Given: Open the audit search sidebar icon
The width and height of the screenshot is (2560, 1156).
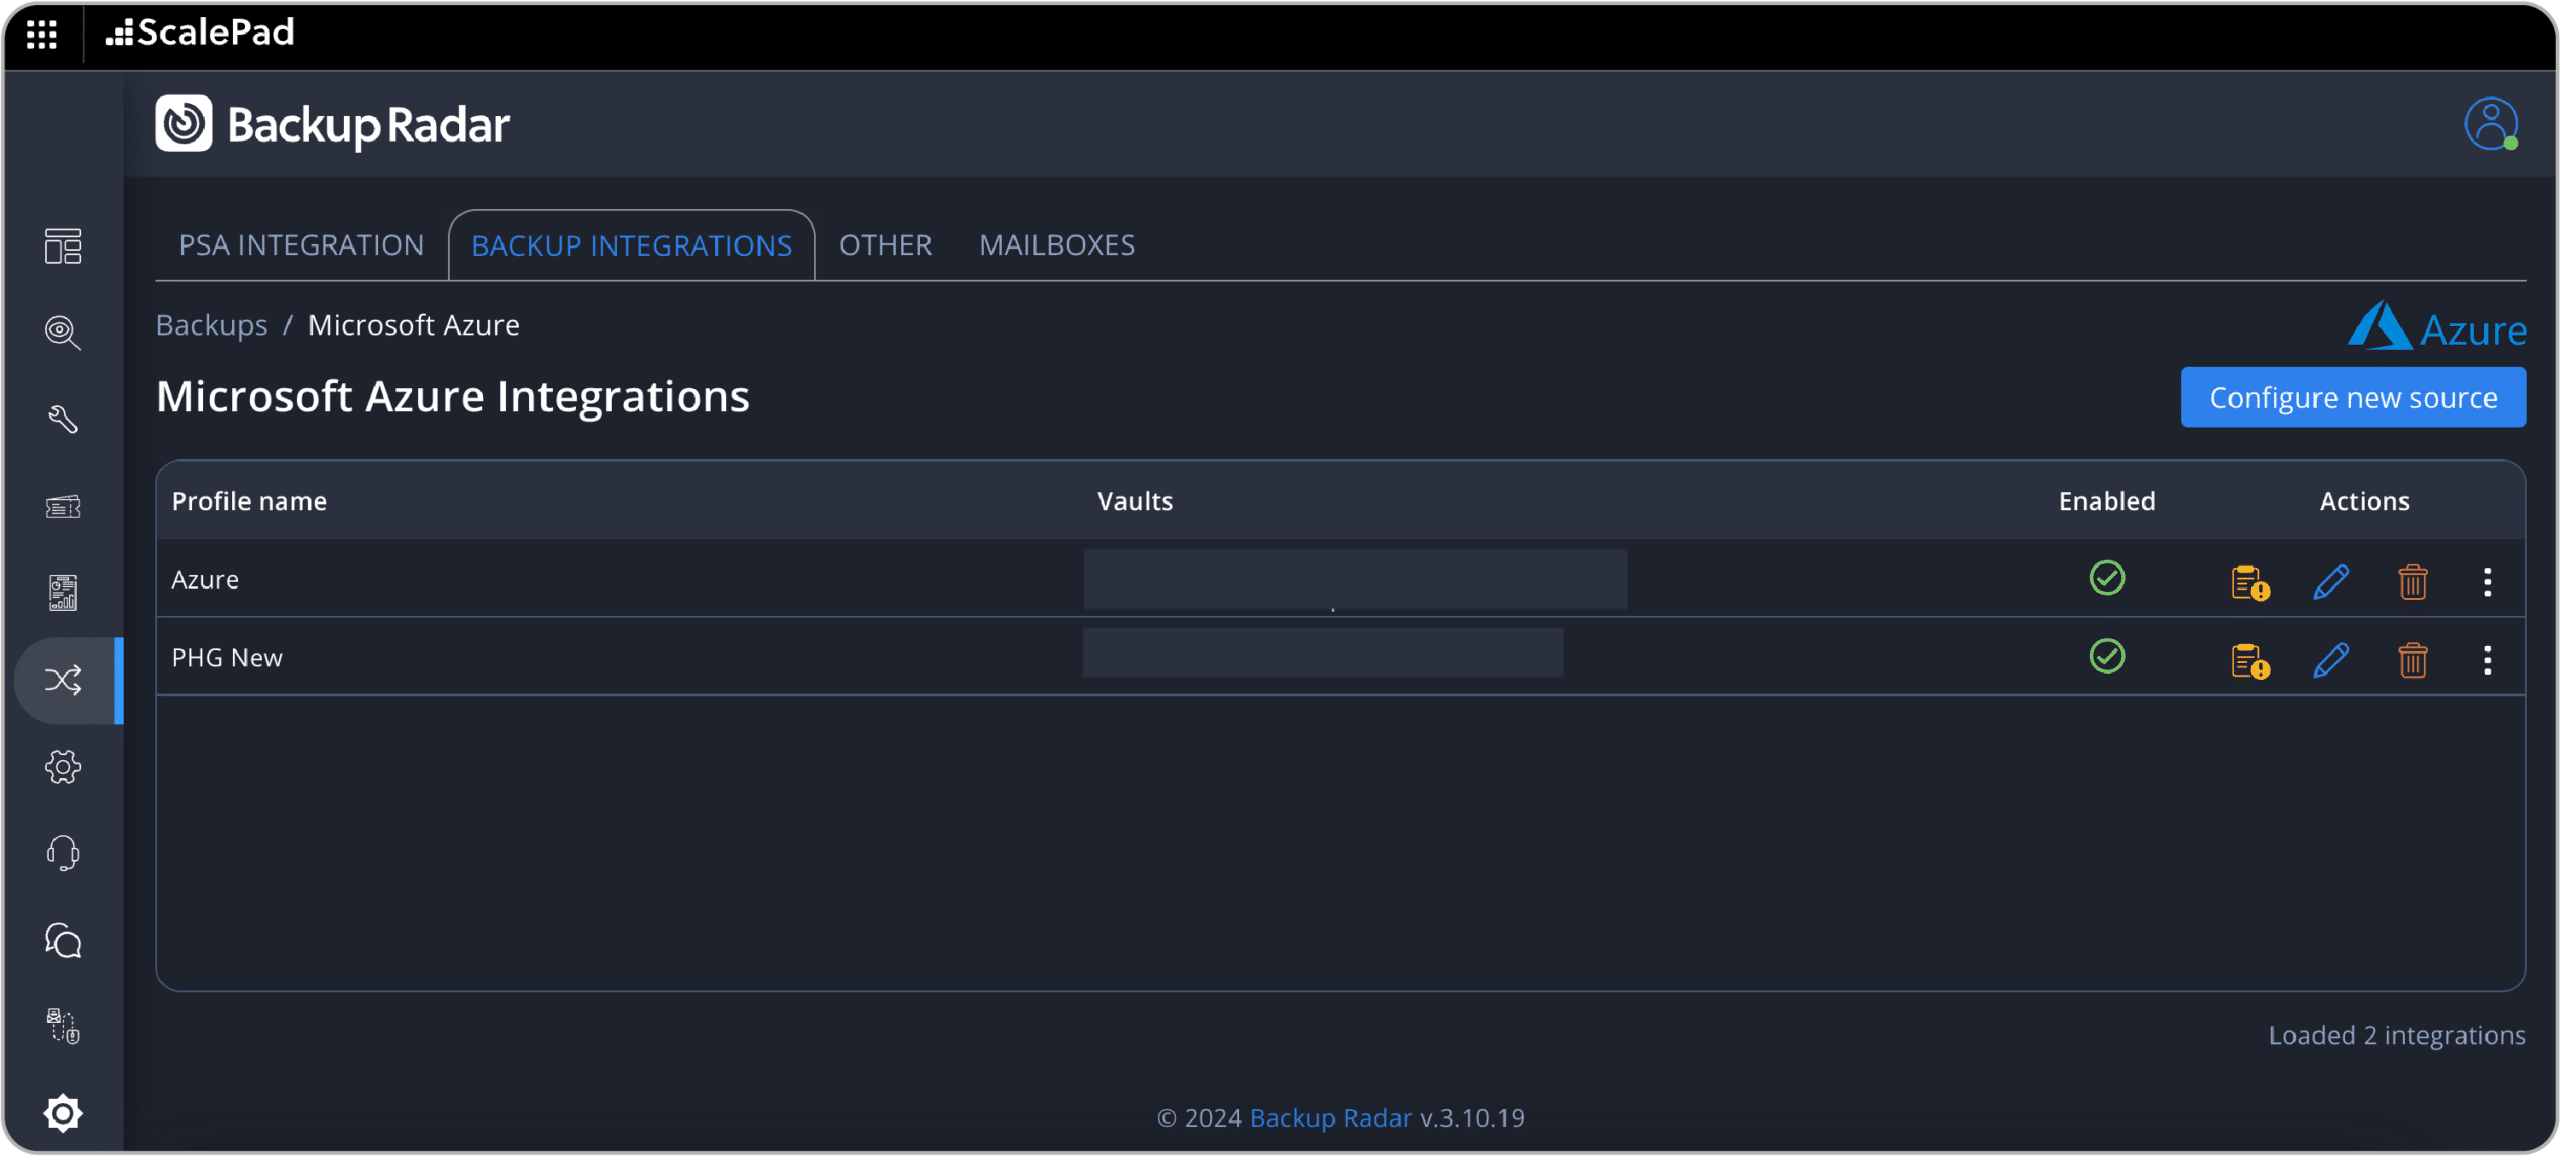Looking at the screenshot, I should pos(63,332).
